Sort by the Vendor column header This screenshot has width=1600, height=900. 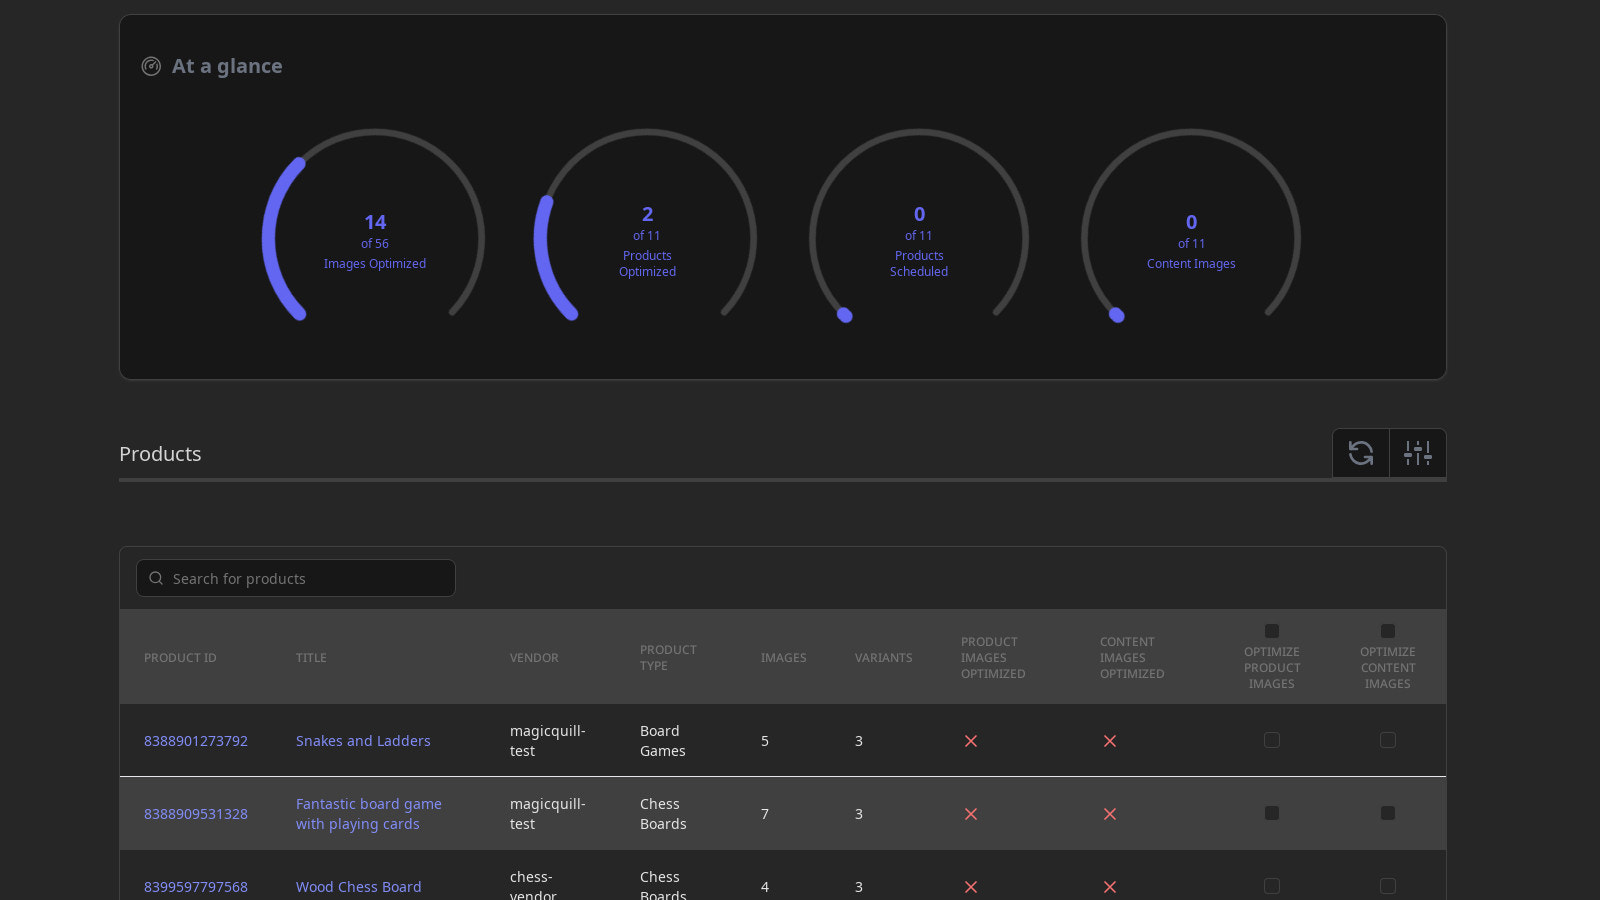tap(534, 658)
